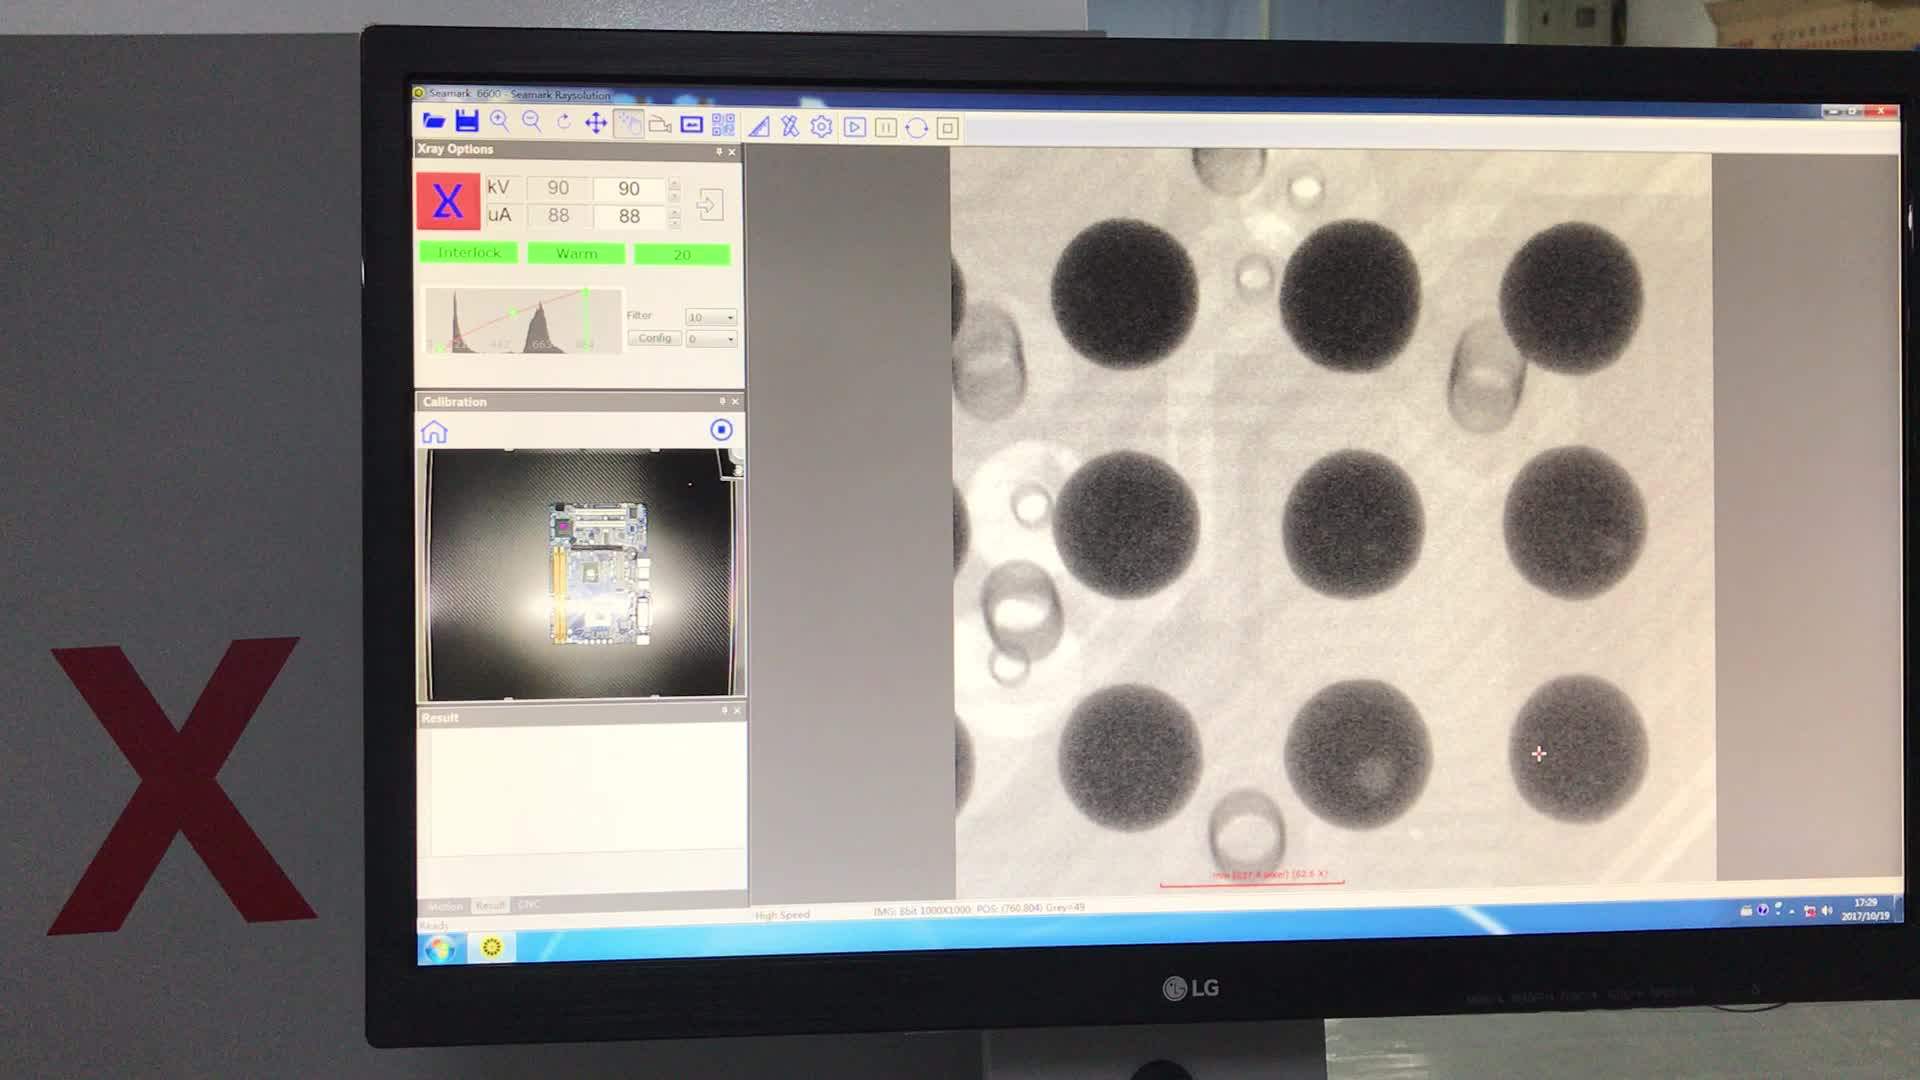
Task: Open the dropdown next to Config
Action: coord(711,339)
